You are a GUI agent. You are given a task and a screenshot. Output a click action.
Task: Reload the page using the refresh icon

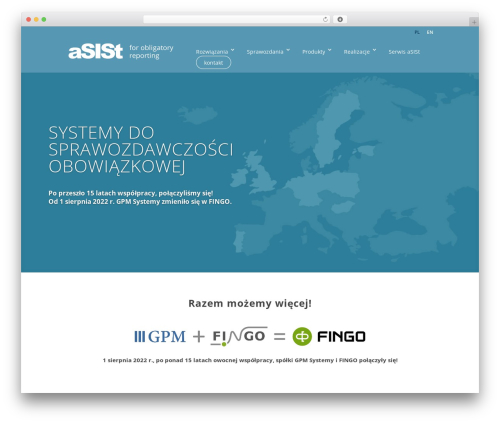[325, 19]
